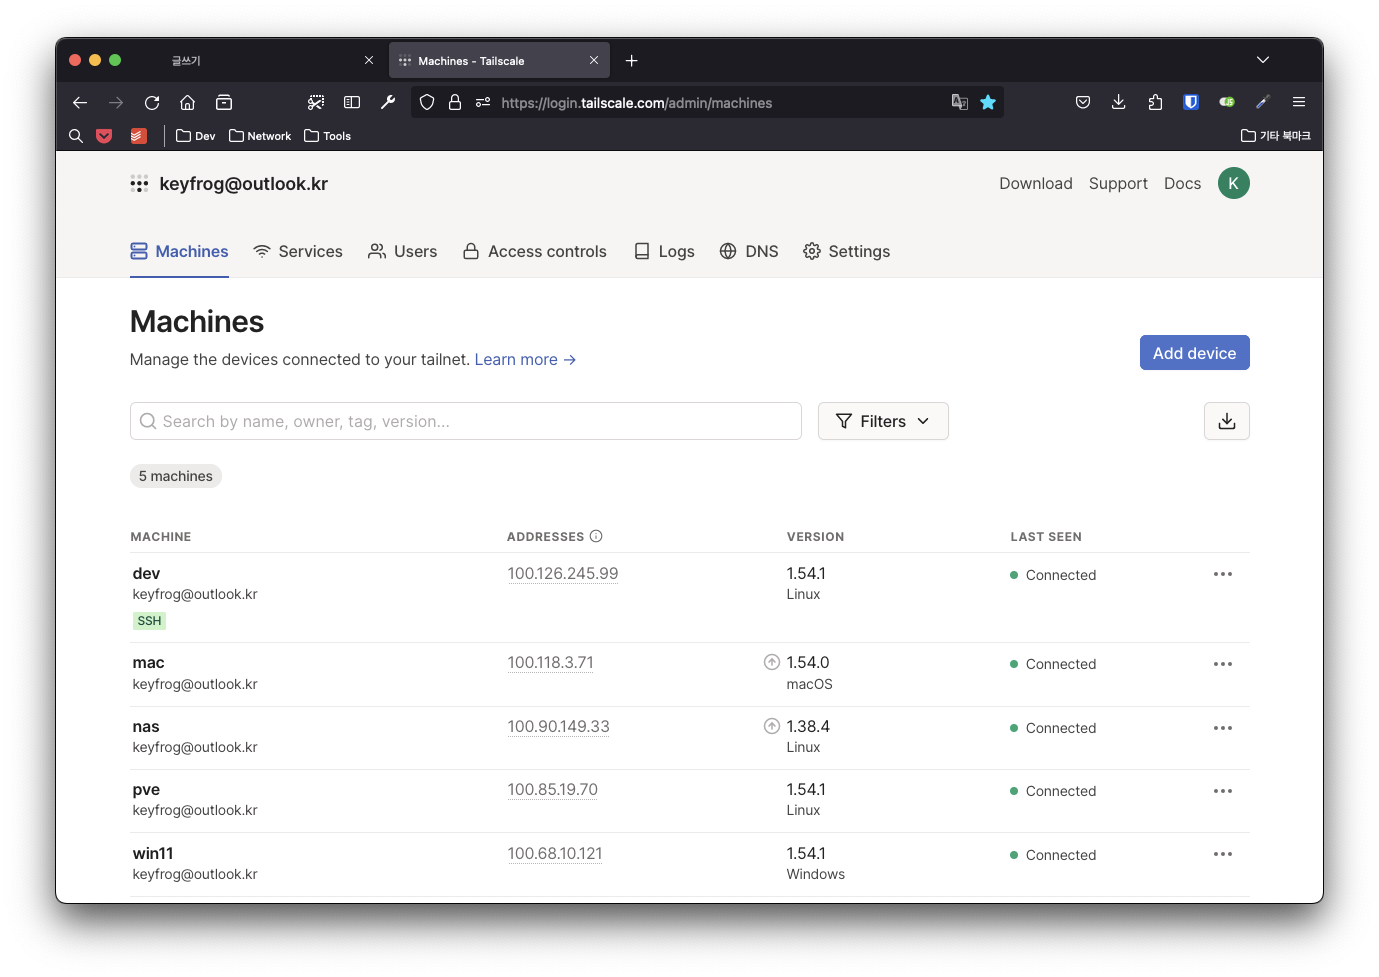Switch to the DNS tab
1379x977 pixels.
point(749,251)
